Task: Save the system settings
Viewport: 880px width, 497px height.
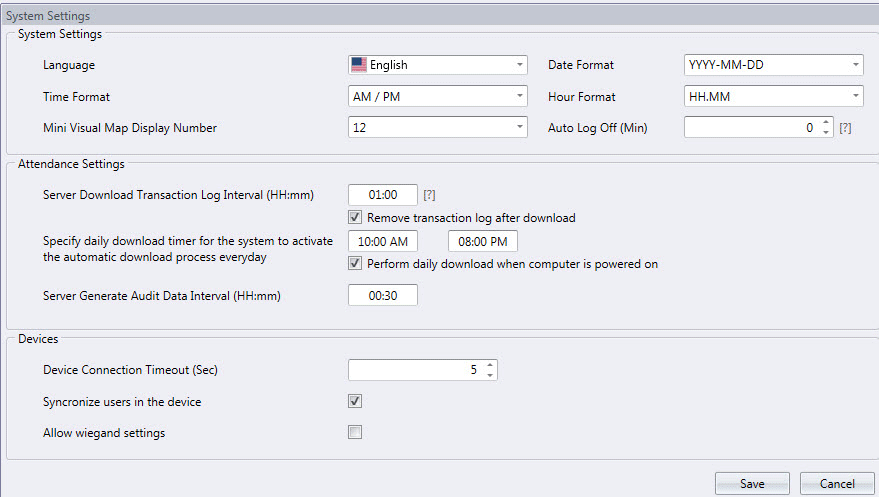Action: [x=752, y=483]
